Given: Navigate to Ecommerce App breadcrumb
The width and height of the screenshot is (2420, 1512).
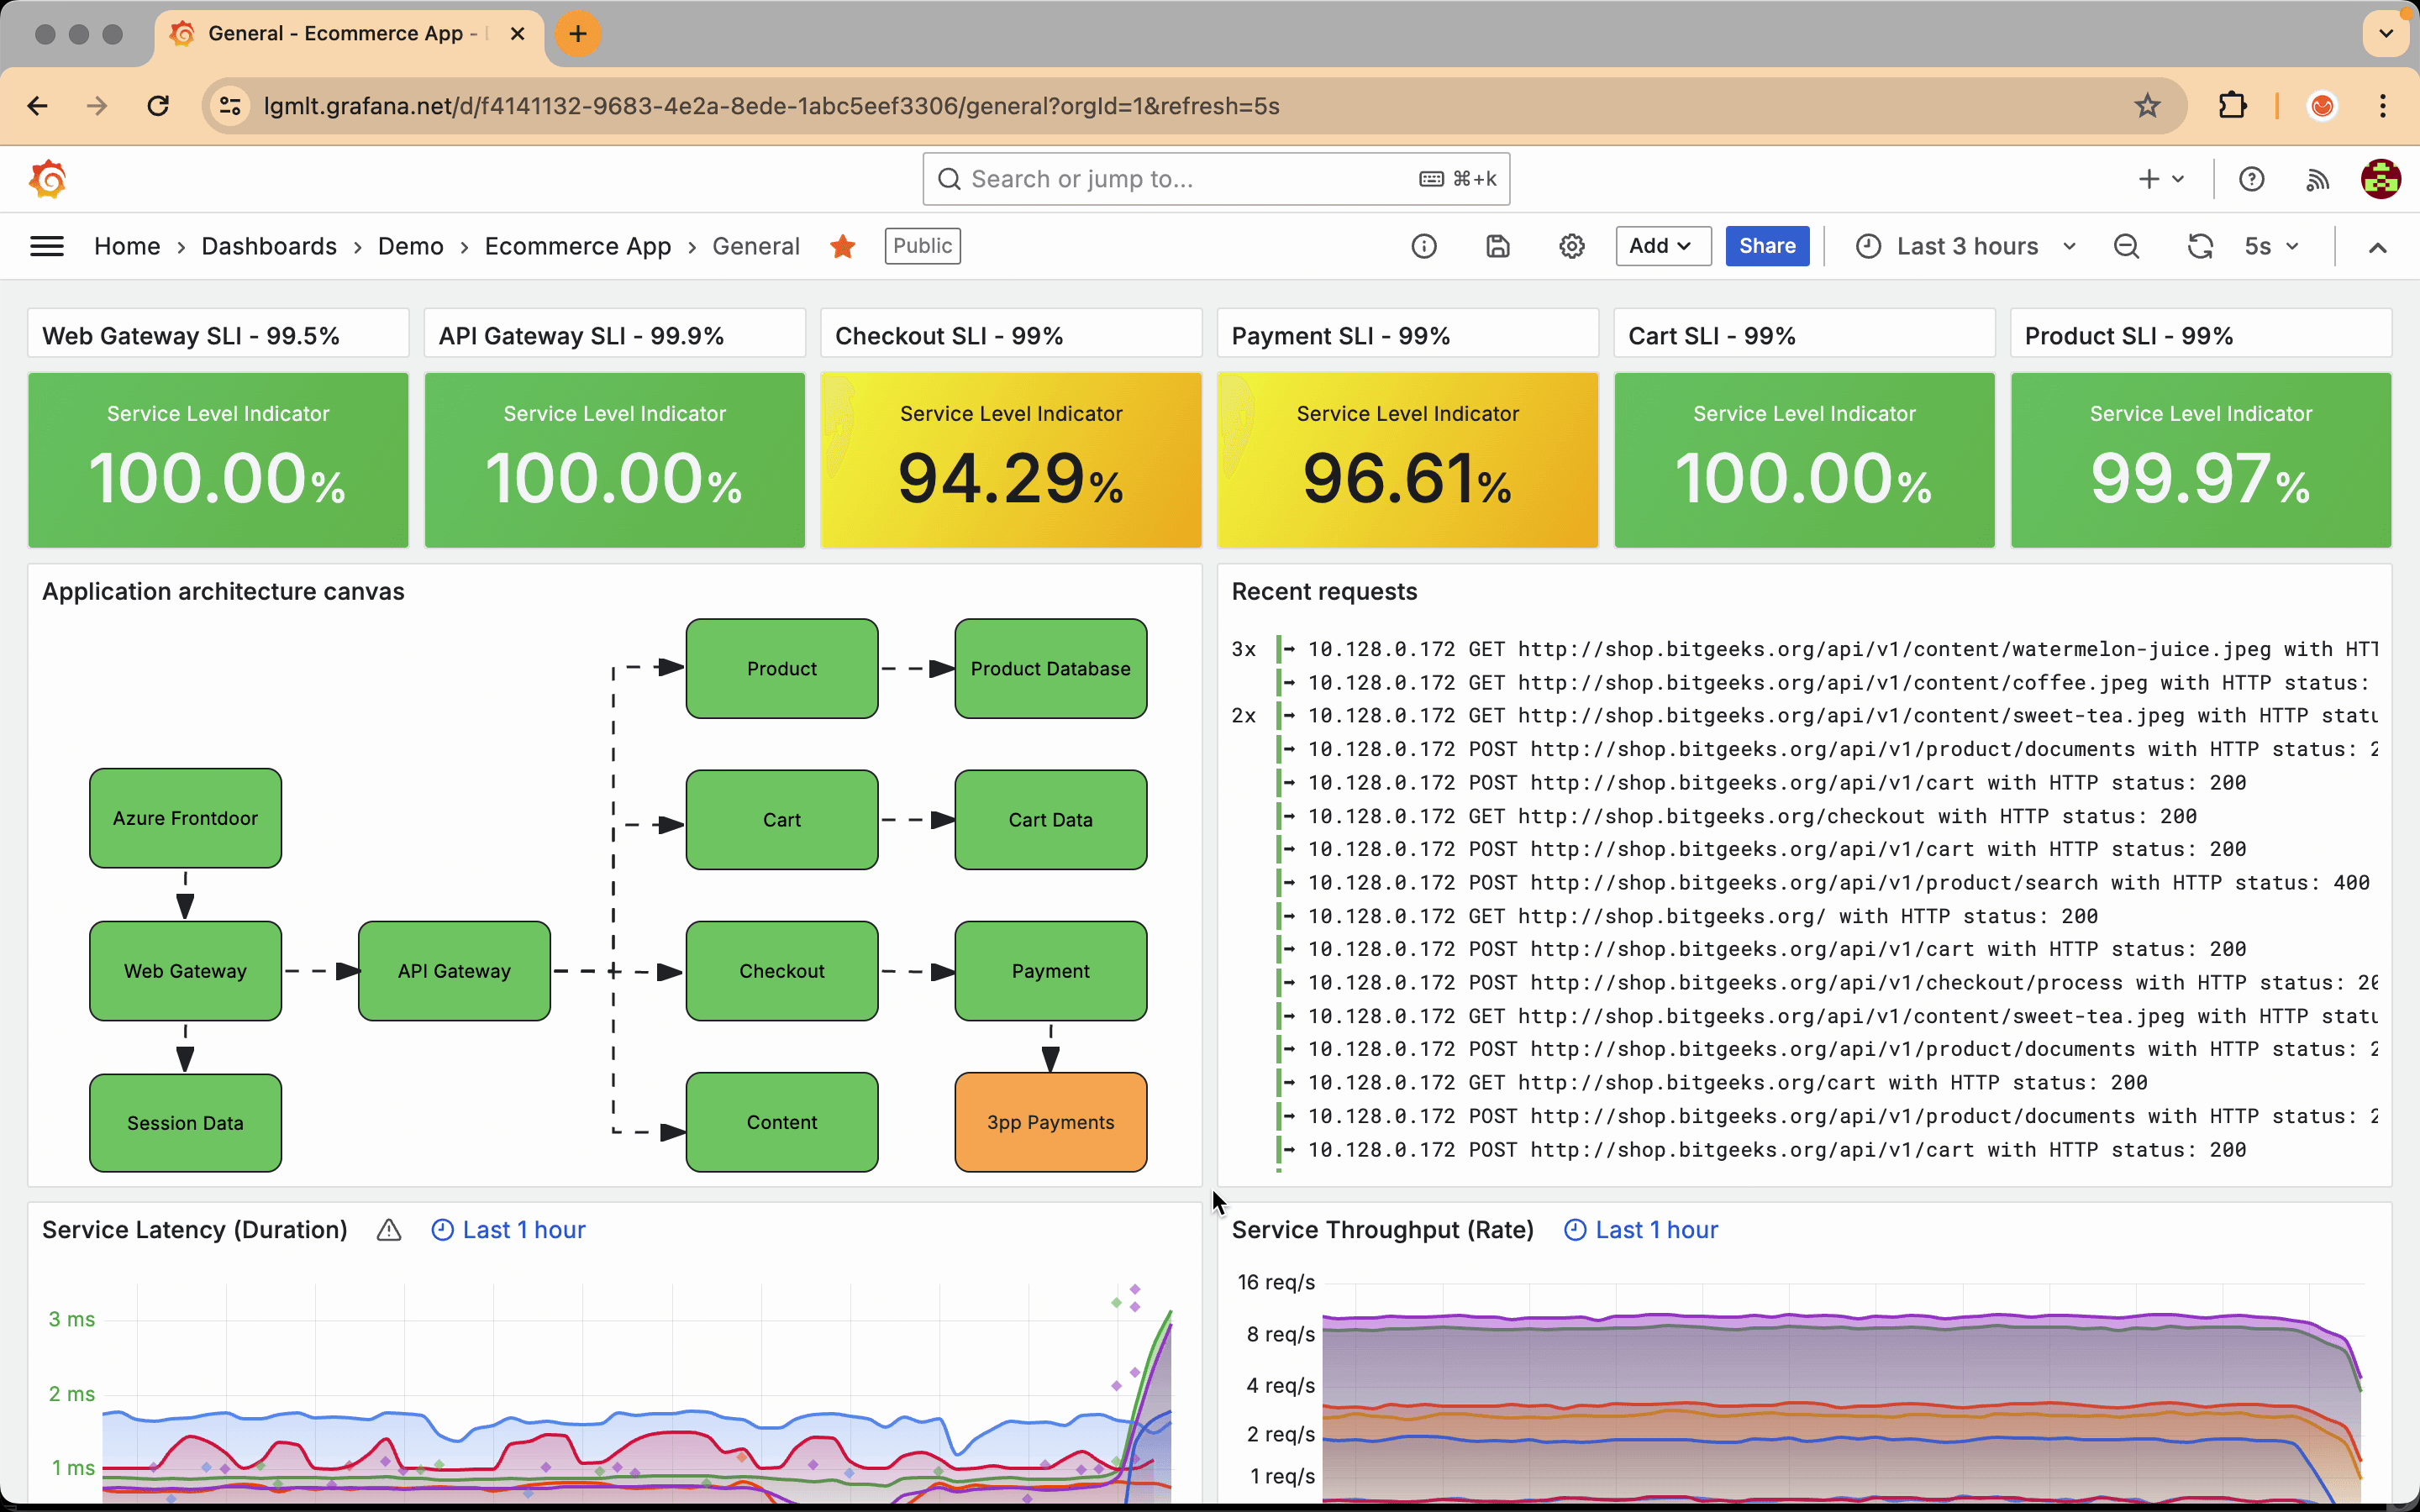Looking at the screenshot, I should click(x=577, y=246).
